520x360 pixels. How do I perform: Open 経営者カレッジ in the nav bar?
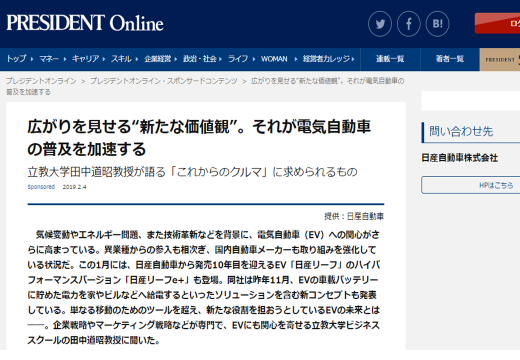326,59
